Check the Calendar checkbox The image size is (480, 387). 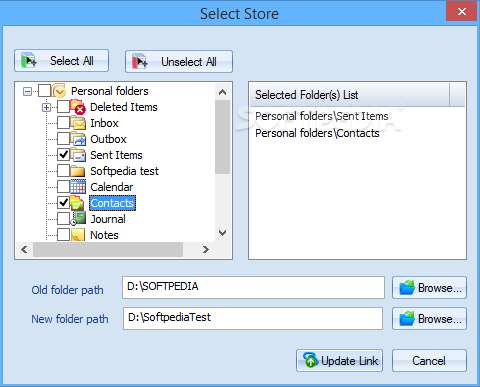point(63,187)
